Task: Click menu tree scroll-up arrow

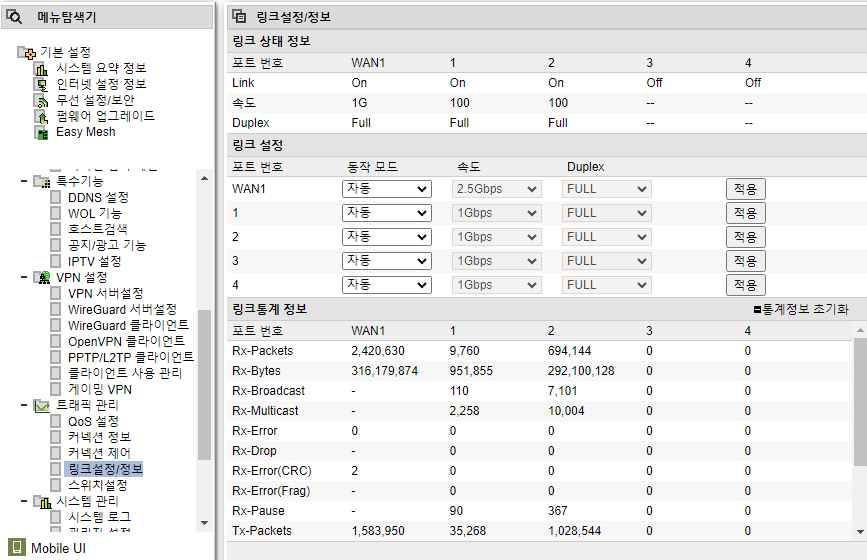Action: pyautogui.click(x=204, y=178)
